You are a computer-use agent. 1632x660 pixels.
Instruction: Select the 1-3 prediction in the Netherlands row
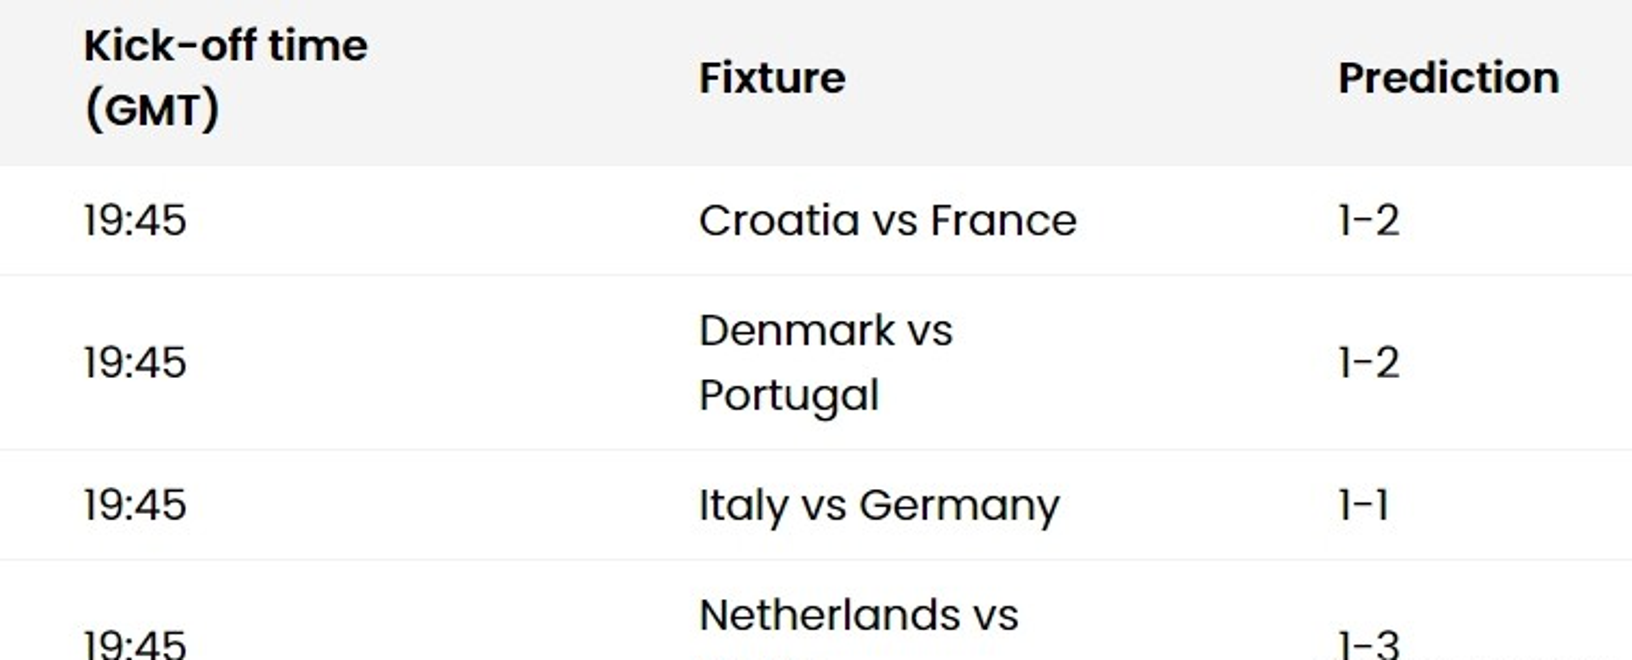(x=1369, y=644)
